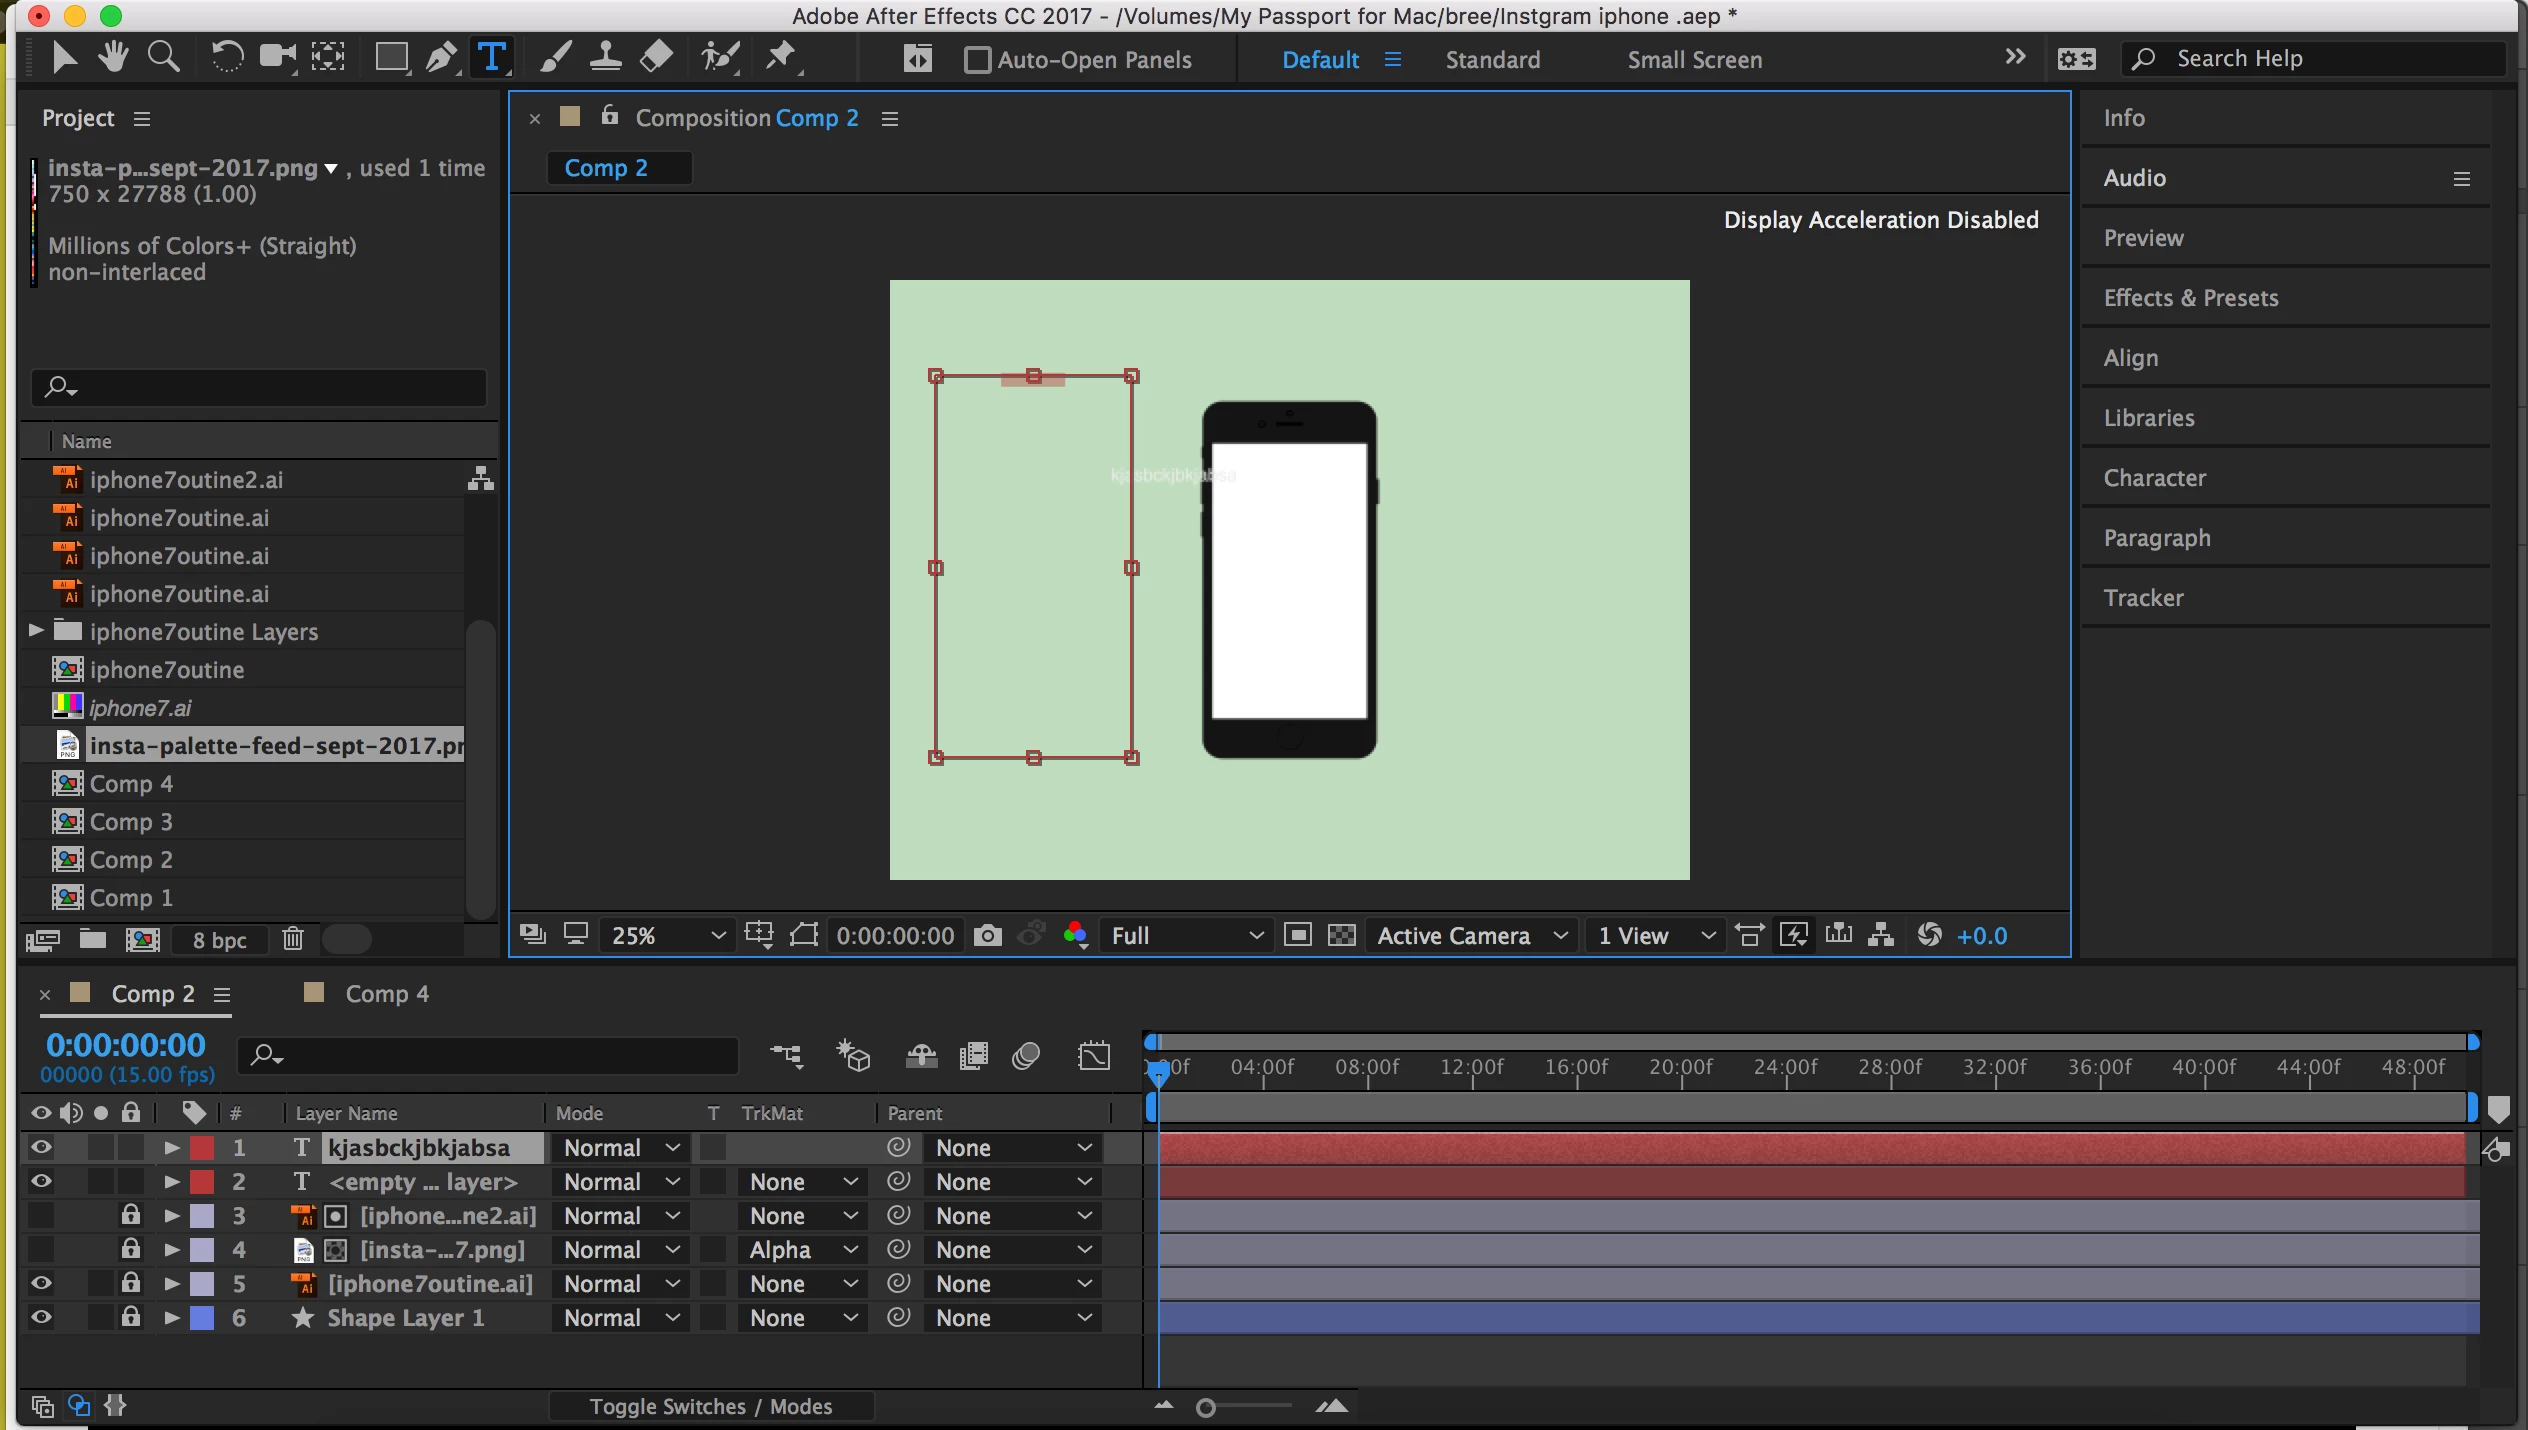This screenshot has height=1430, width=2528.
Task: Click the trash icon in Project panel
Action: tap(293, 939)
